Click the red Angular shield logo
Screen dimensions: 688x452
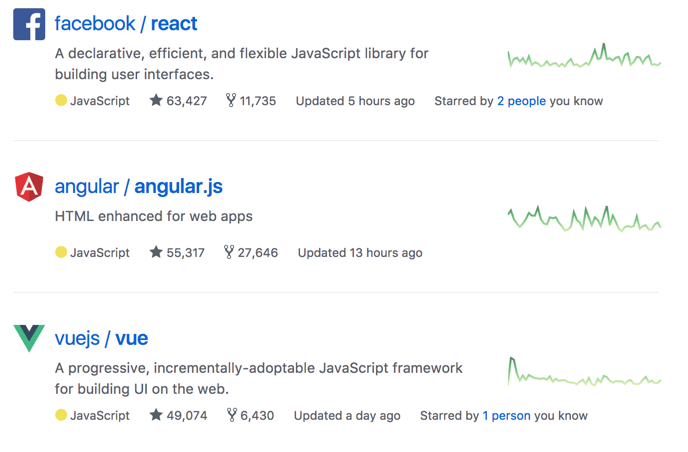(x=29, y=187)
